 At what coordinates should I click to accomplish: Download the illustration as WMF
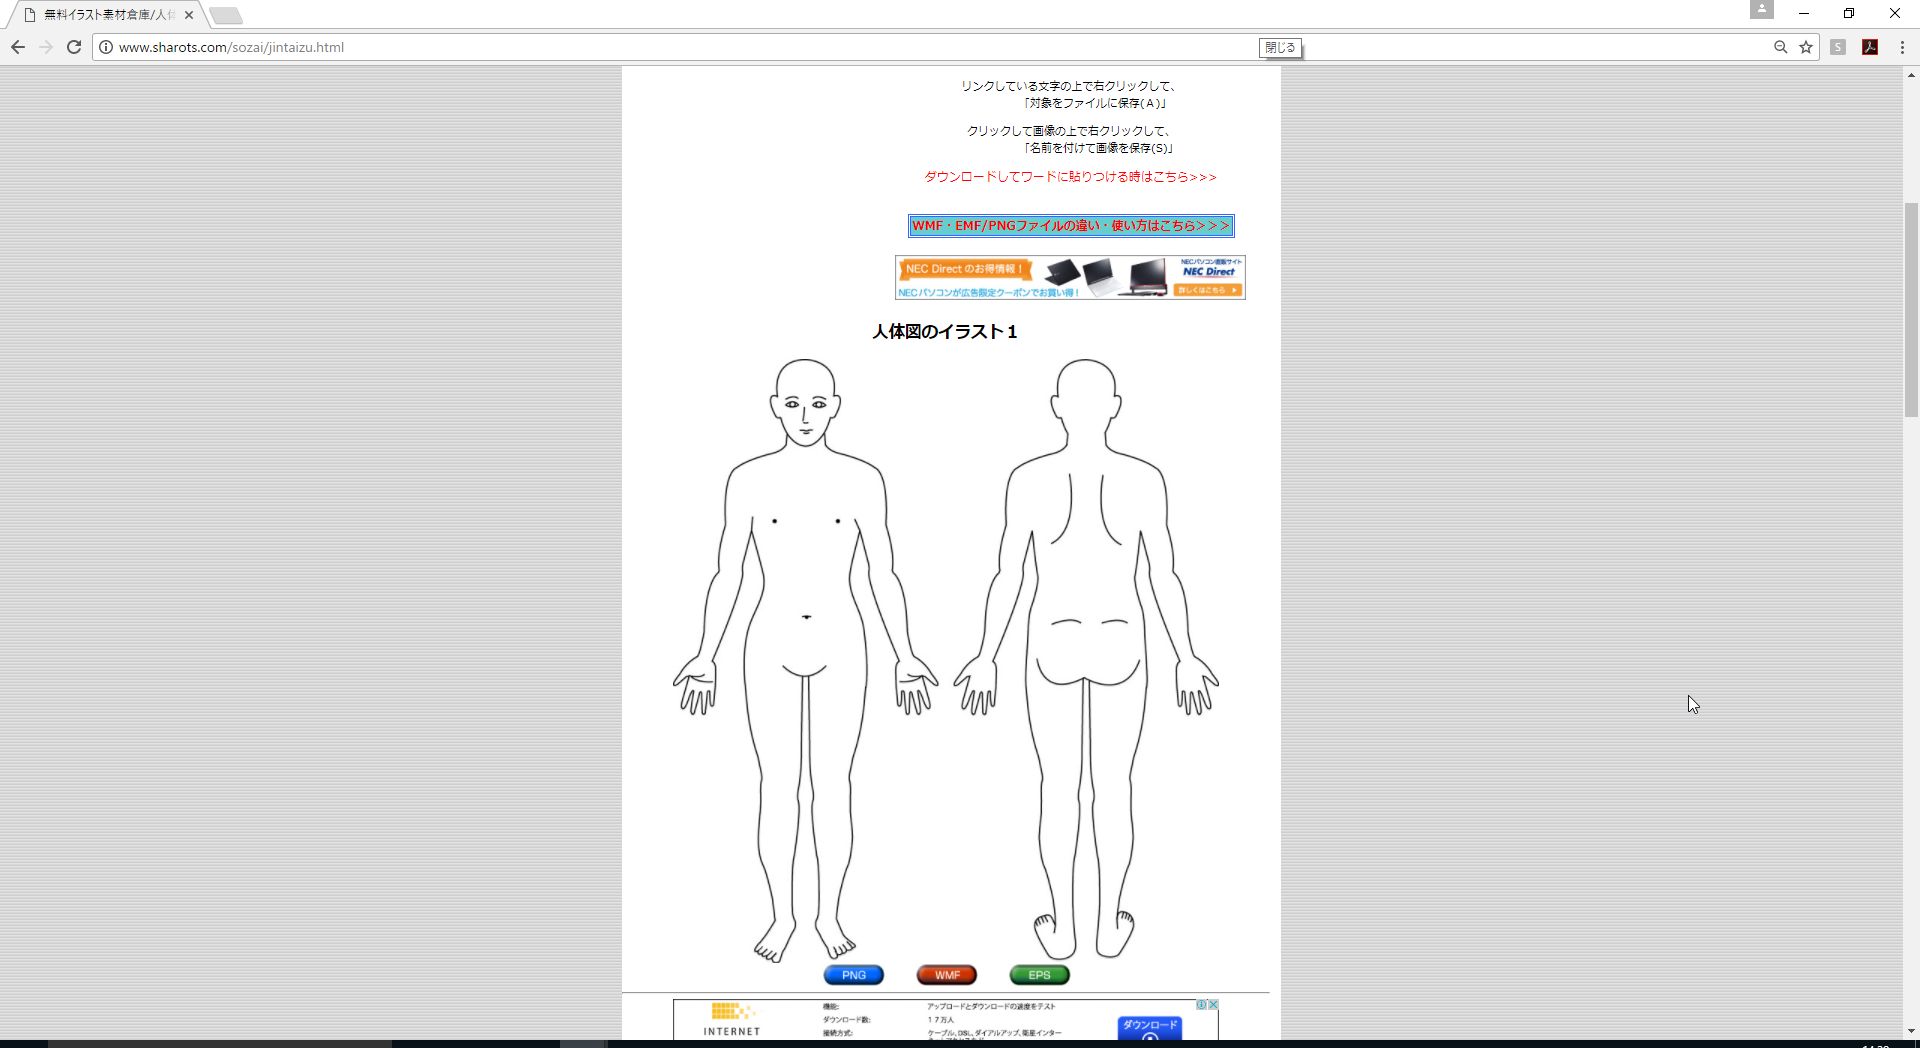[945, 975]
